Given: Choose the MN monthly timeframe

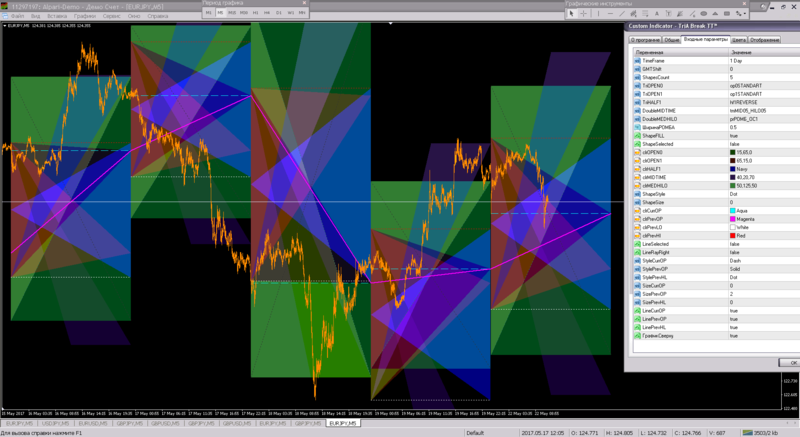Looking at the screenshot, I should pos(302,12).
